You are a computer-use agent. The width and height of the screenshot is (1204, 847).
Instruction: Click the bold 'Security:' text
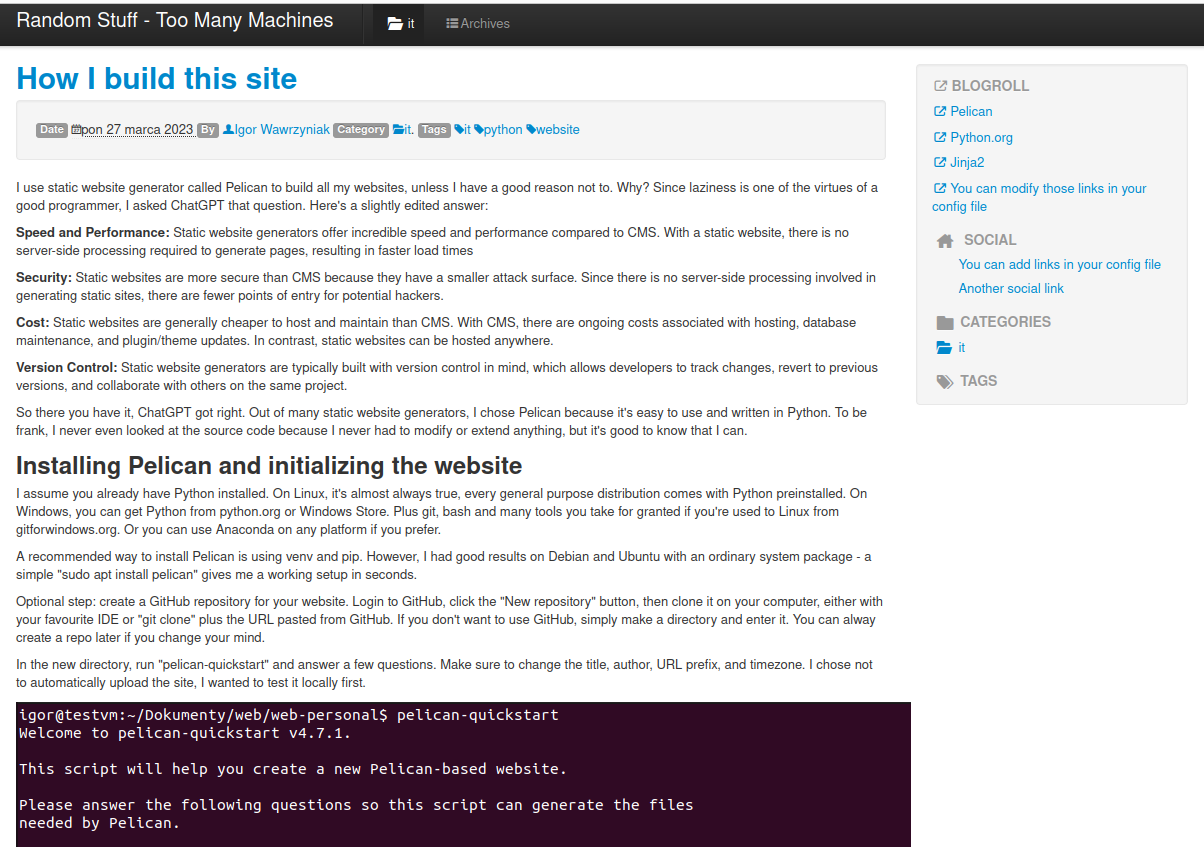(x=44, y=278)
